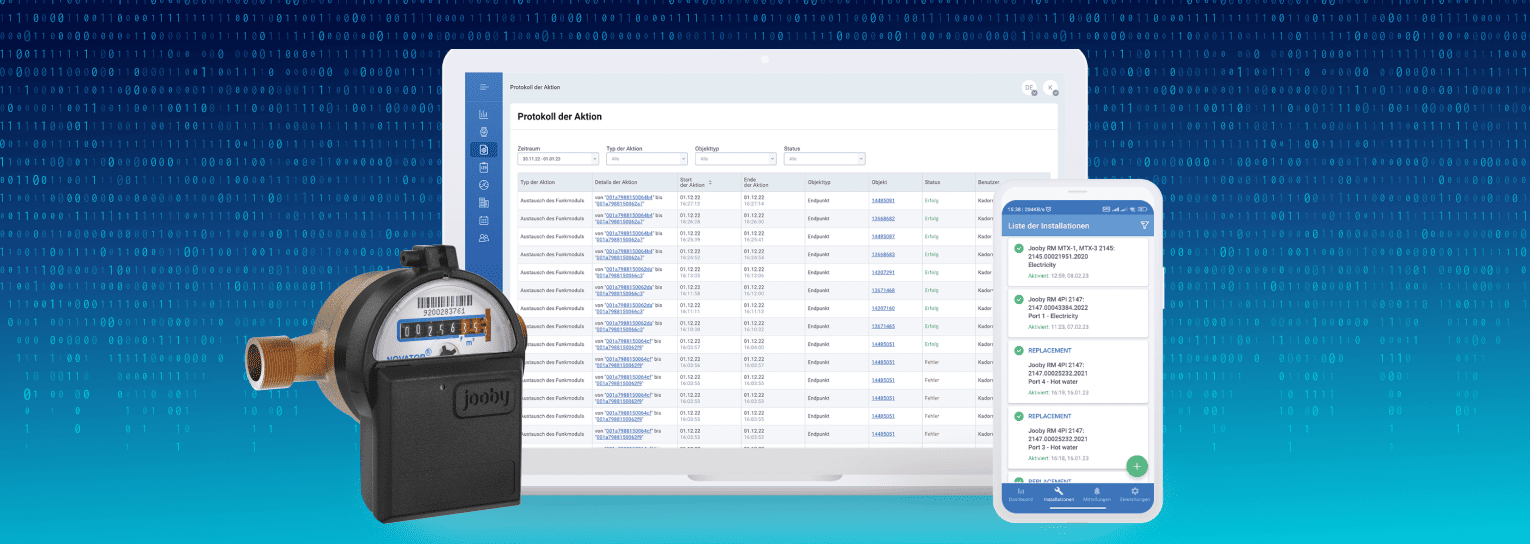Screen dimensions: 1530x544
Task: Tap the filter icon in Liste der Installationen
Action: point(1145,226)
